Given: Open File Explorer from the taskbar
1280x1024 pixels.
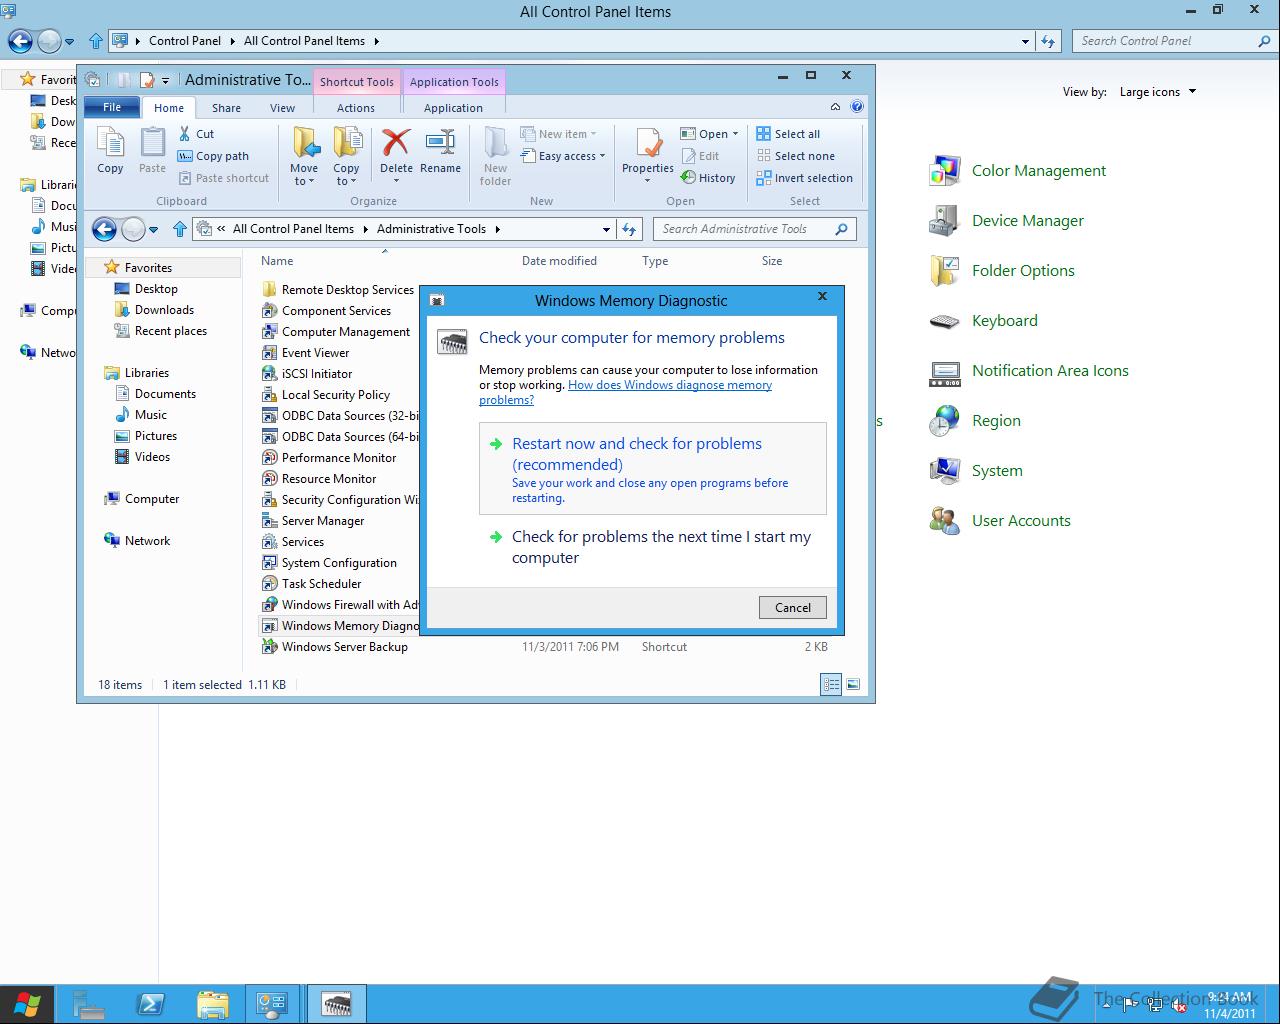Looking at the screenshot, I should [213, 1004].
